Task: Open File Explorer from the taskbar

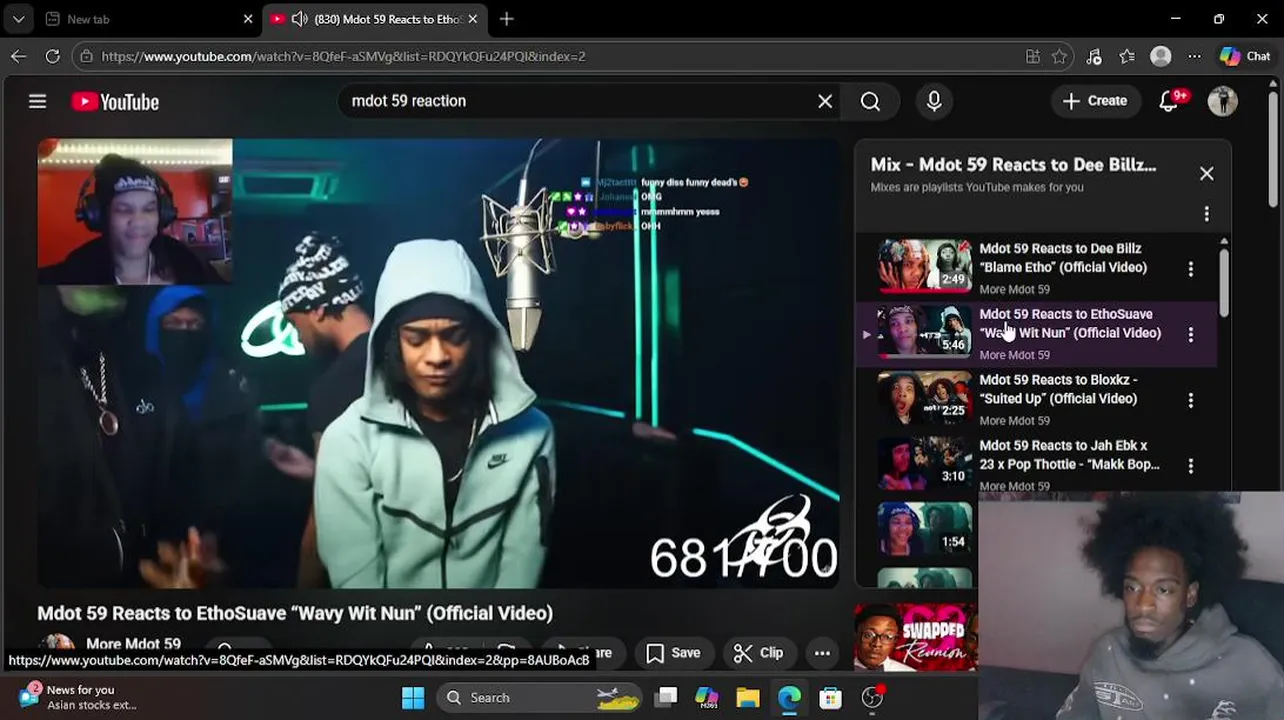Action: click(x=748, y=697)
